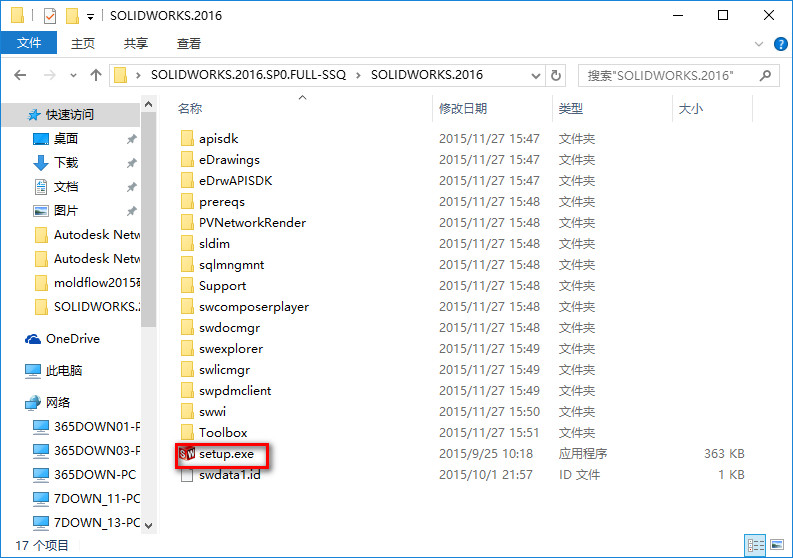The height and width of the screenshot is (558, 793).
Task: Sort by 修改日期 column header
Action: tap(463, 108)
